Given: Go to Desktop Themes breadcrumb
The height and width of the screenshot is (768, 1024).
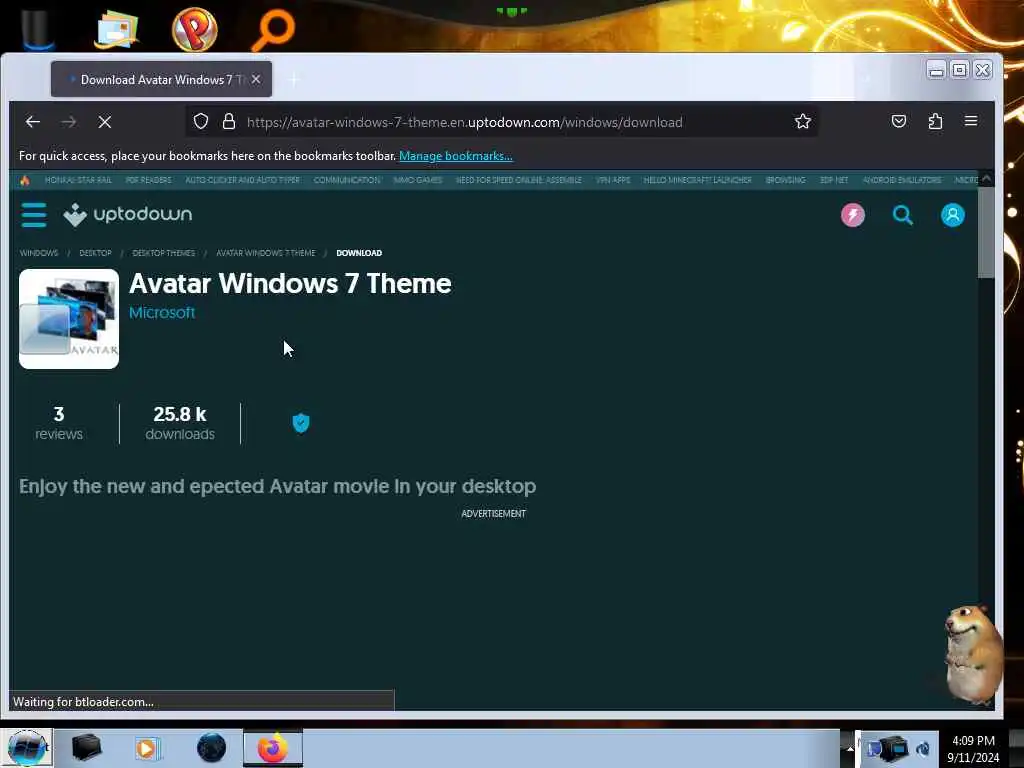Looking at the screenshot, I should 163,253.
